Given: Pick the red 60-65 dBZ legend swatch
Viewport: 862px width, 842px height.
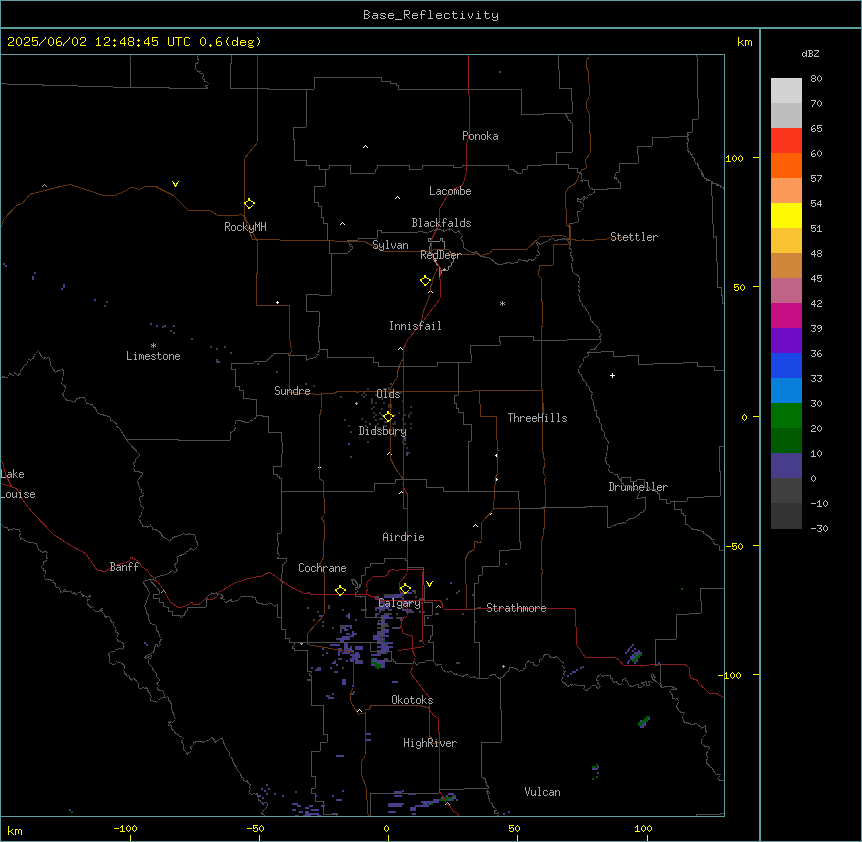Looking at the screenshot, I should [x=786, y=140].
